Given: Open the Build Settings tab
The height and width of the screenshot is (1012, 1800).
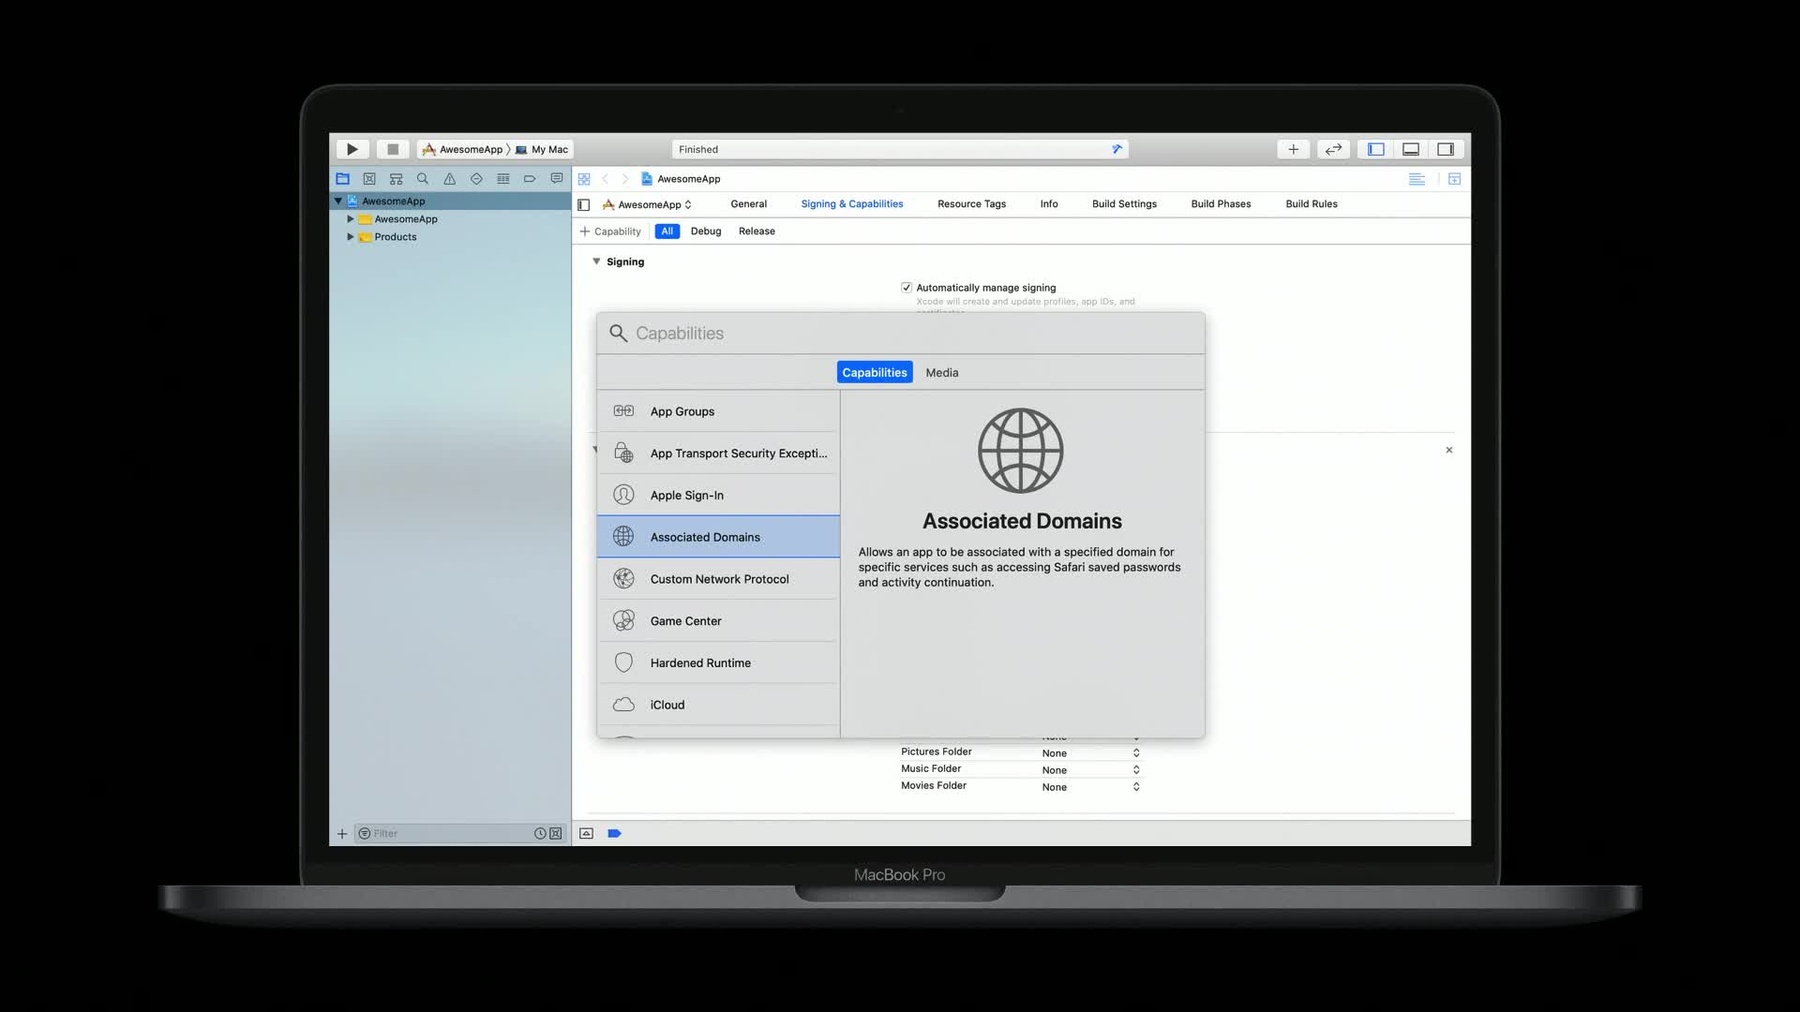Looking at the screenshot, I should pyautogui.click(x=1124, y=204).
